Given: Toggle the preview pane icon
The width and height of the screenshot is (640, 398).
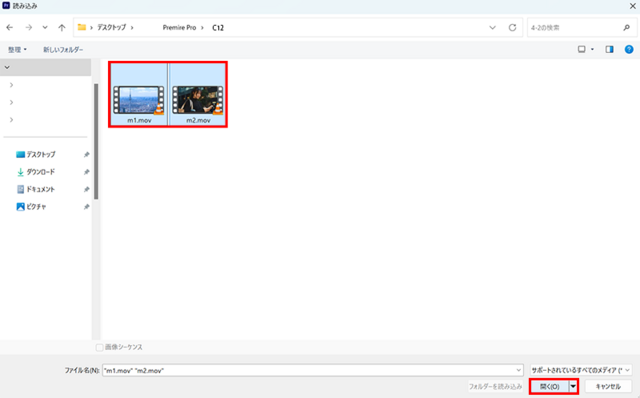Looking at the screenshot, I should (x=609, y=49).
